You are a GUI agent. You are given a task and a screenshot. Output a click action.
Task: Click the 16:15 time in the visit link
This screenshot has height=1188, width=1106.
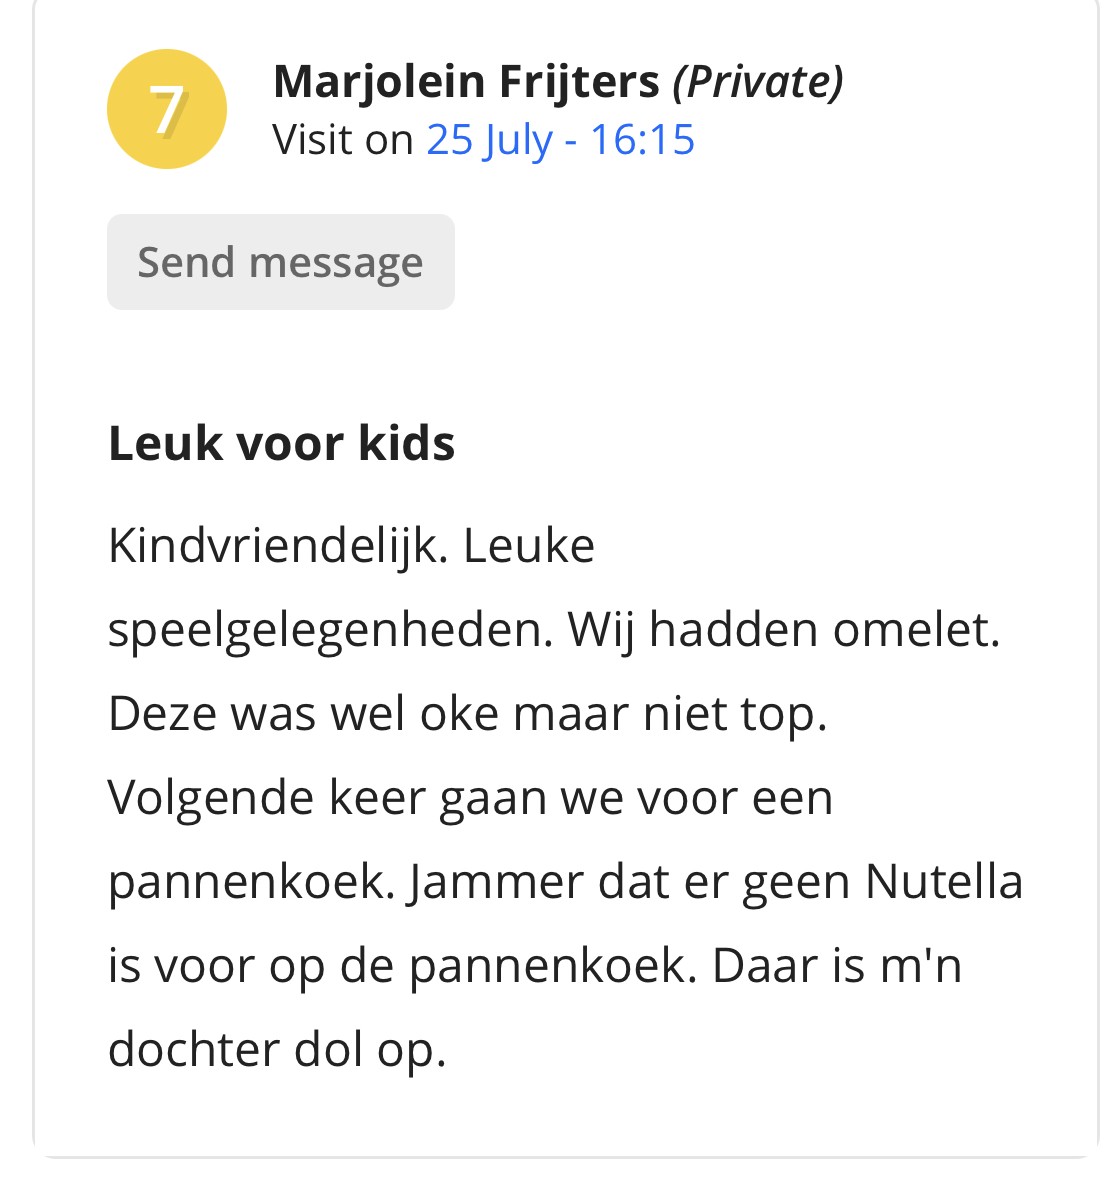tap(642, 140)
